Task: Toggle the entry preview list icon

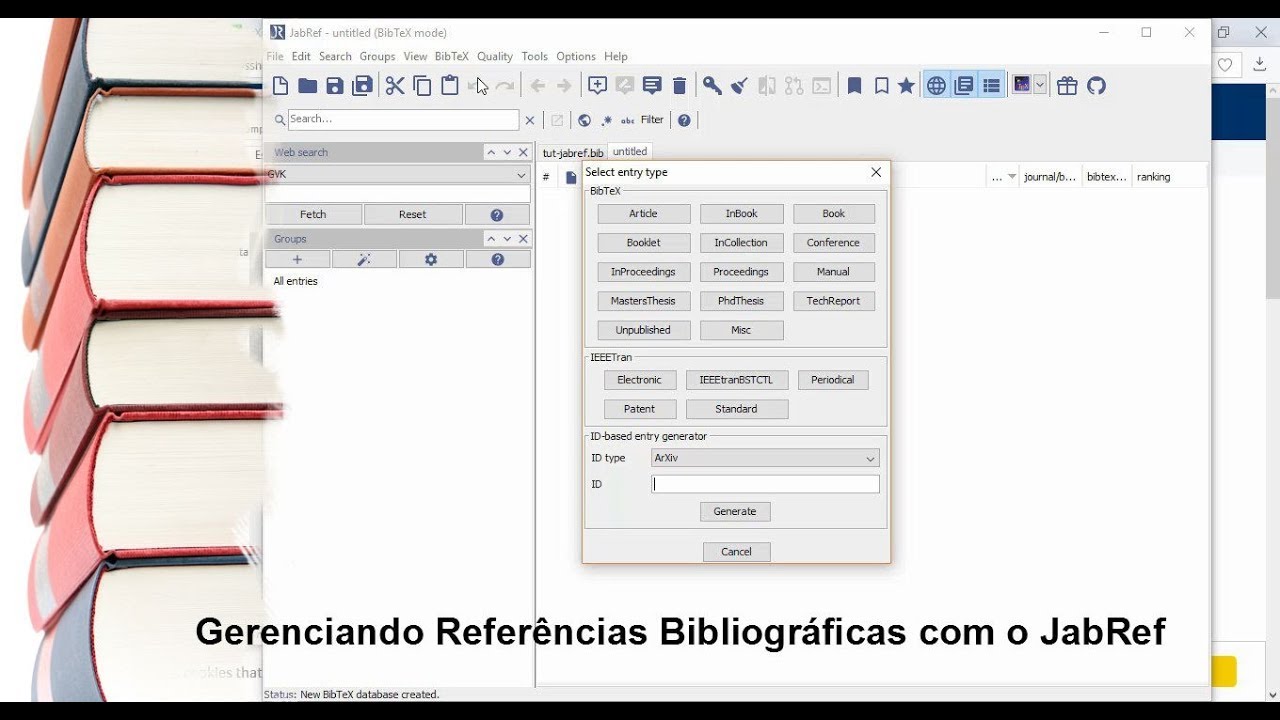Action: pos(991,86)
